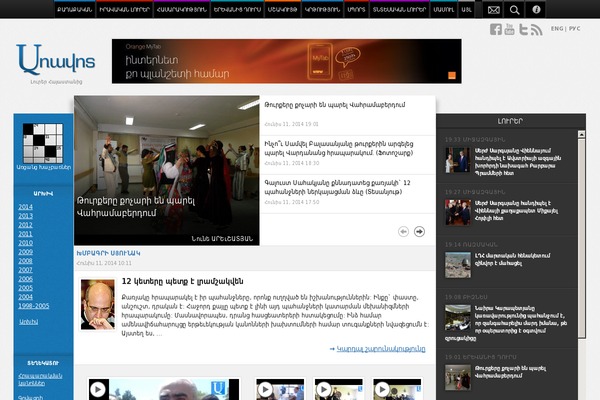Image resolution: width=600 pixels, height=400 pixels.
Task: Open the 2010 archive link
Action: pos(26,243)
